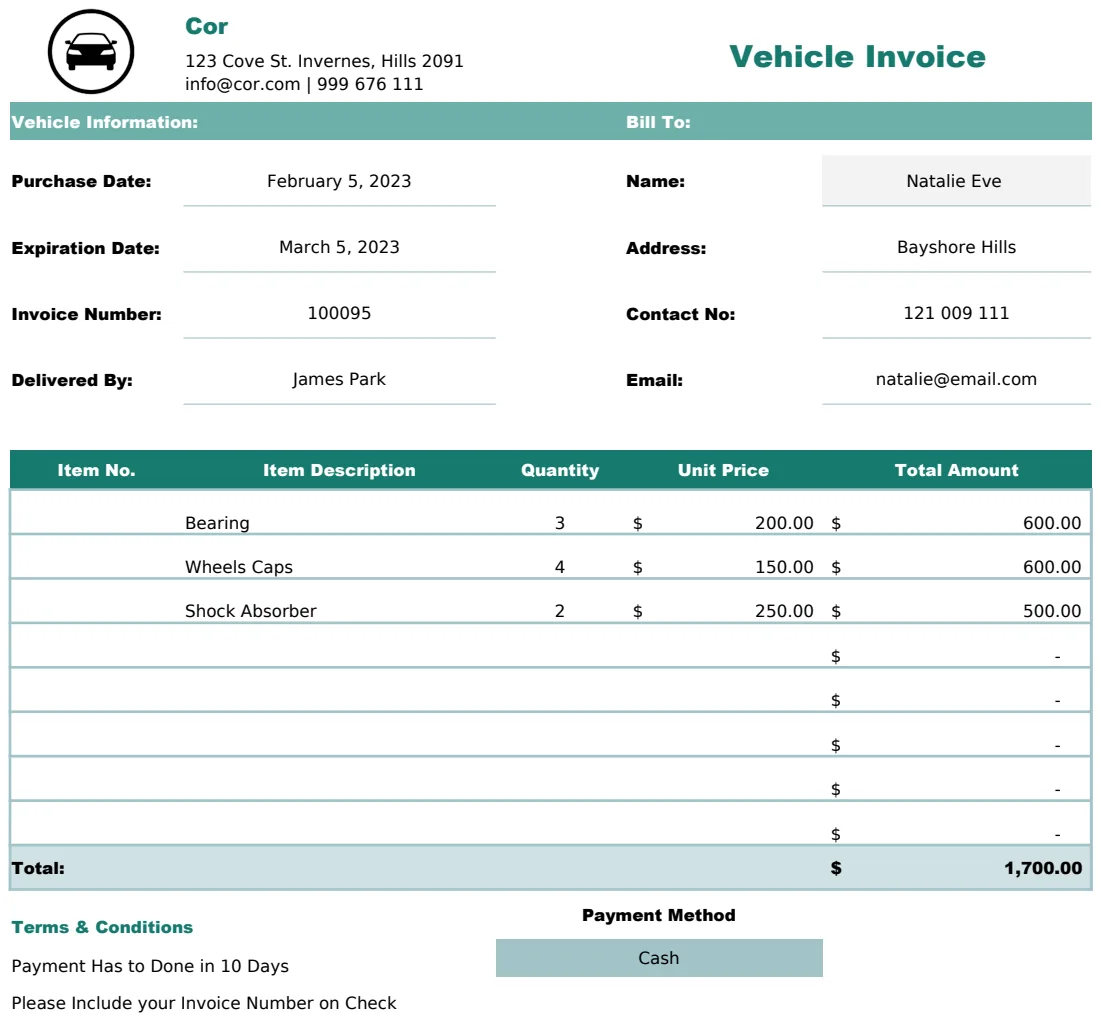Click the Bill To header
This screenshot has height=1020, width=1101.
658,122
